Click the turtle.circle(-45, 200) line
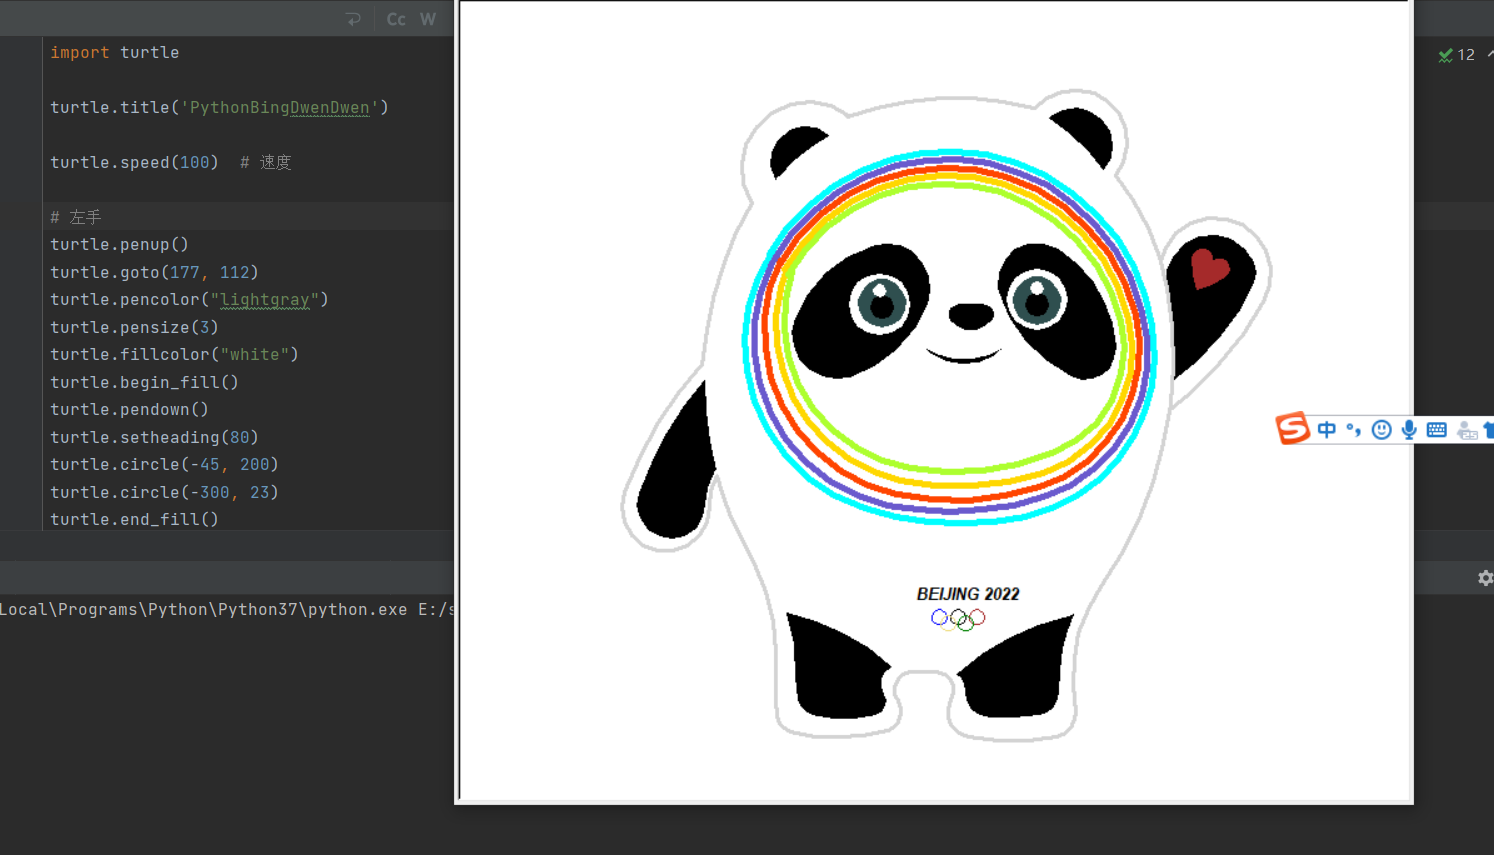 click(164, 464)
